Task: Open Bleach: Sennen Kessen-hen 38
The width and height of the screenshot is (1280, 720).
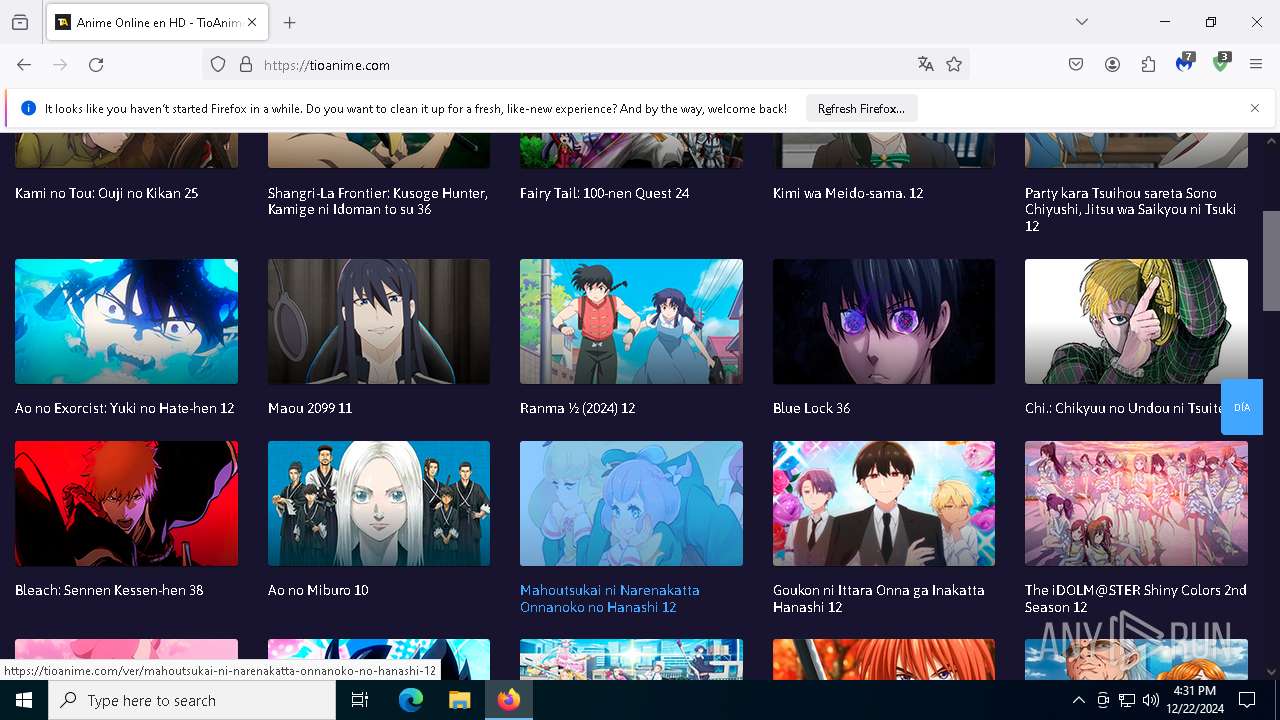Action: point(109,590)
